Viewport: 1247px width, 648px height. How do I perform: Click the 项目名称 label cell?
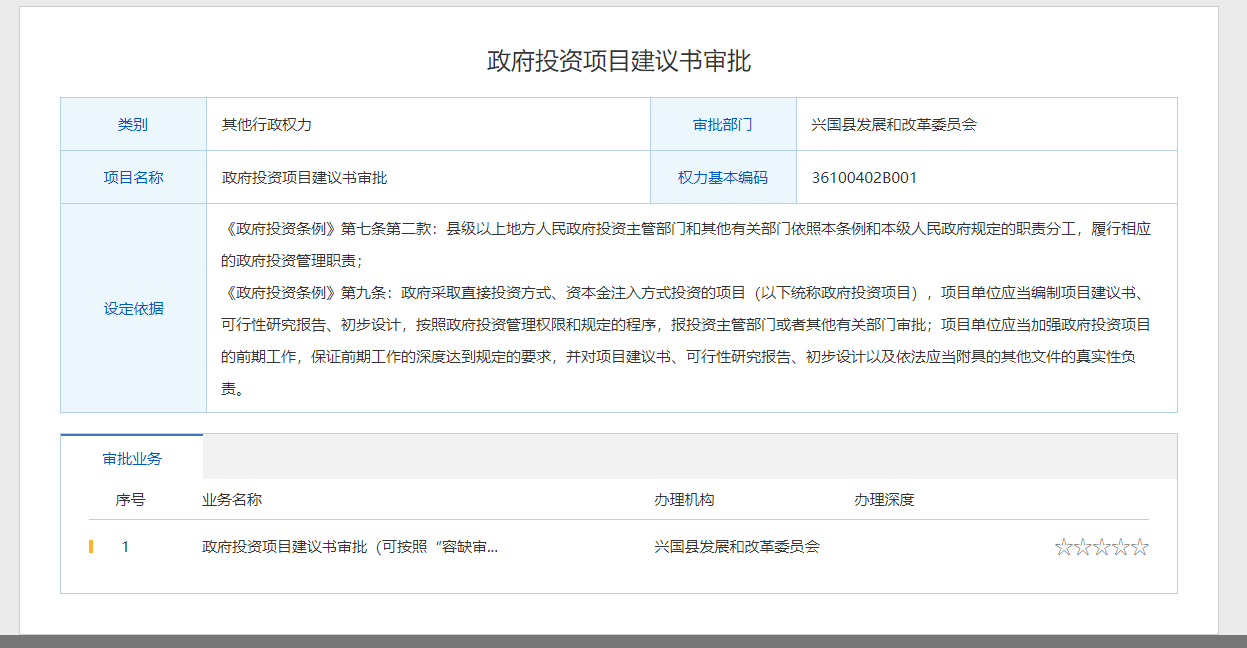pos(133,178)
